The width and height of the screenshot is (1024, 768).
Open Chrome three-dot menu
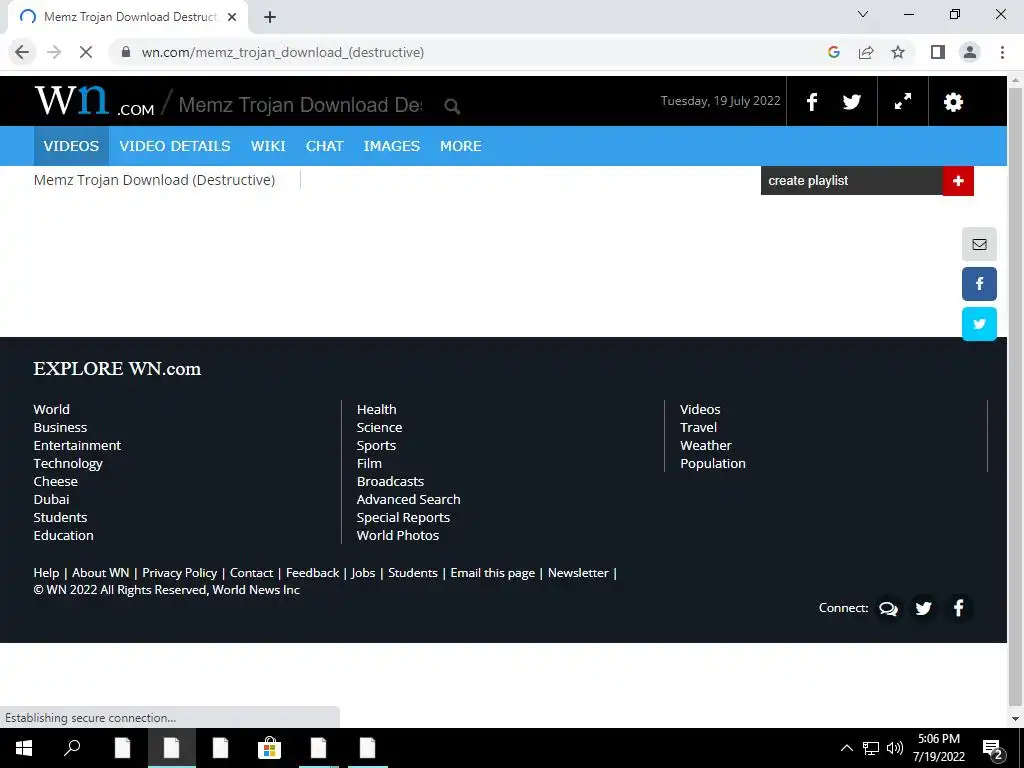click(1002, 52)
